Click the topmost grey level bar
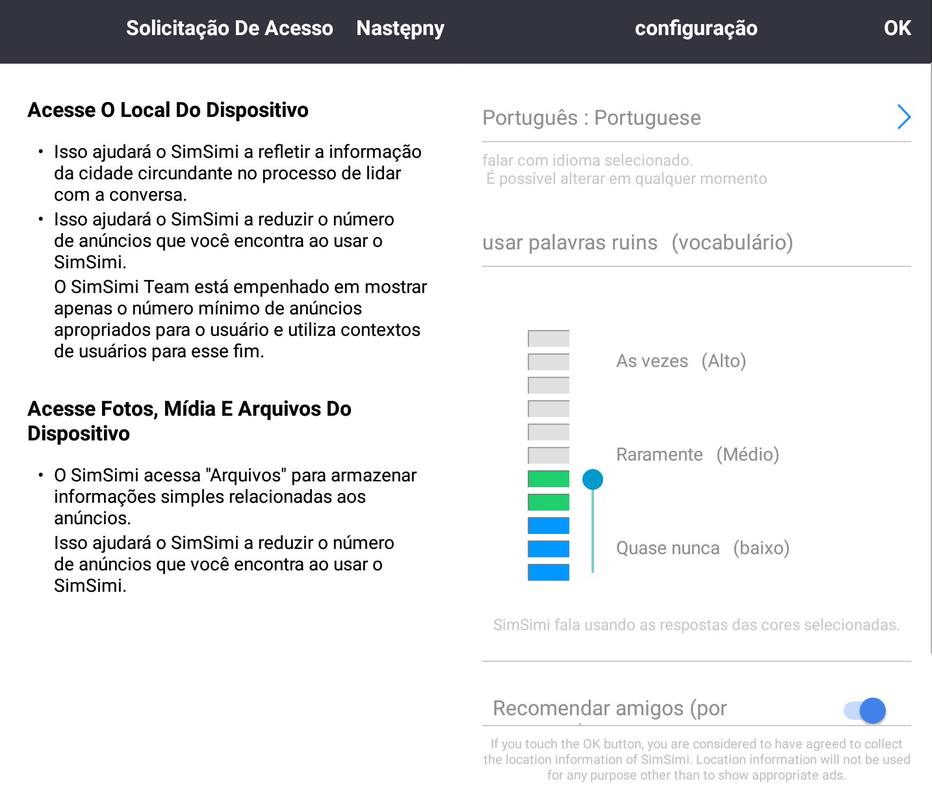This screenshot has width=932, height=799. pos(548,339)
